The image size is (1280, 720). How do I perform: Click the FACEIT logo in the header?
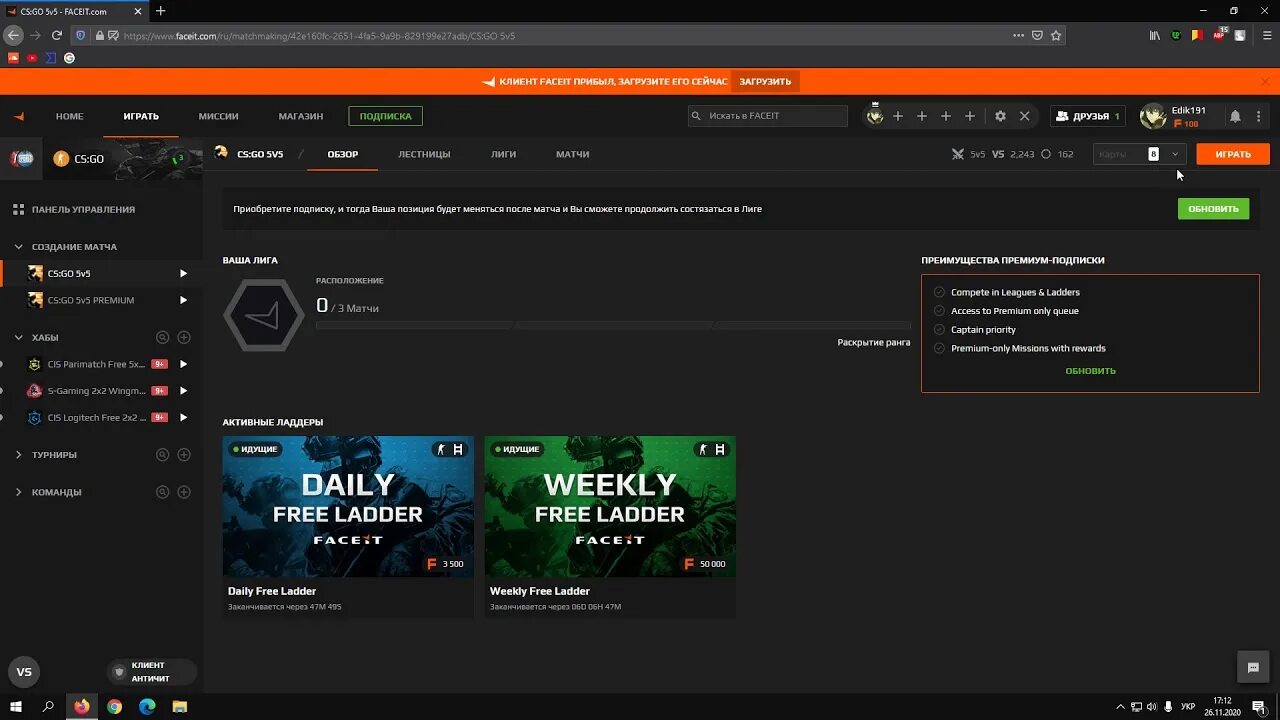click(x=19, y=116)
